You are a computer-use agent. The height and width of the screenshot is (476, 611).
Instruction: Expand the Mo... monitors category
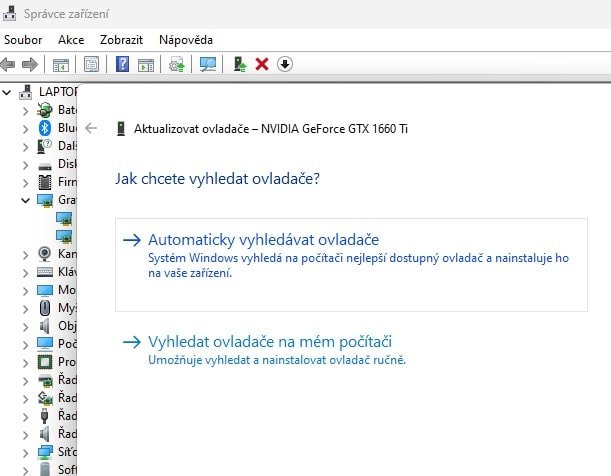(25, 291)
